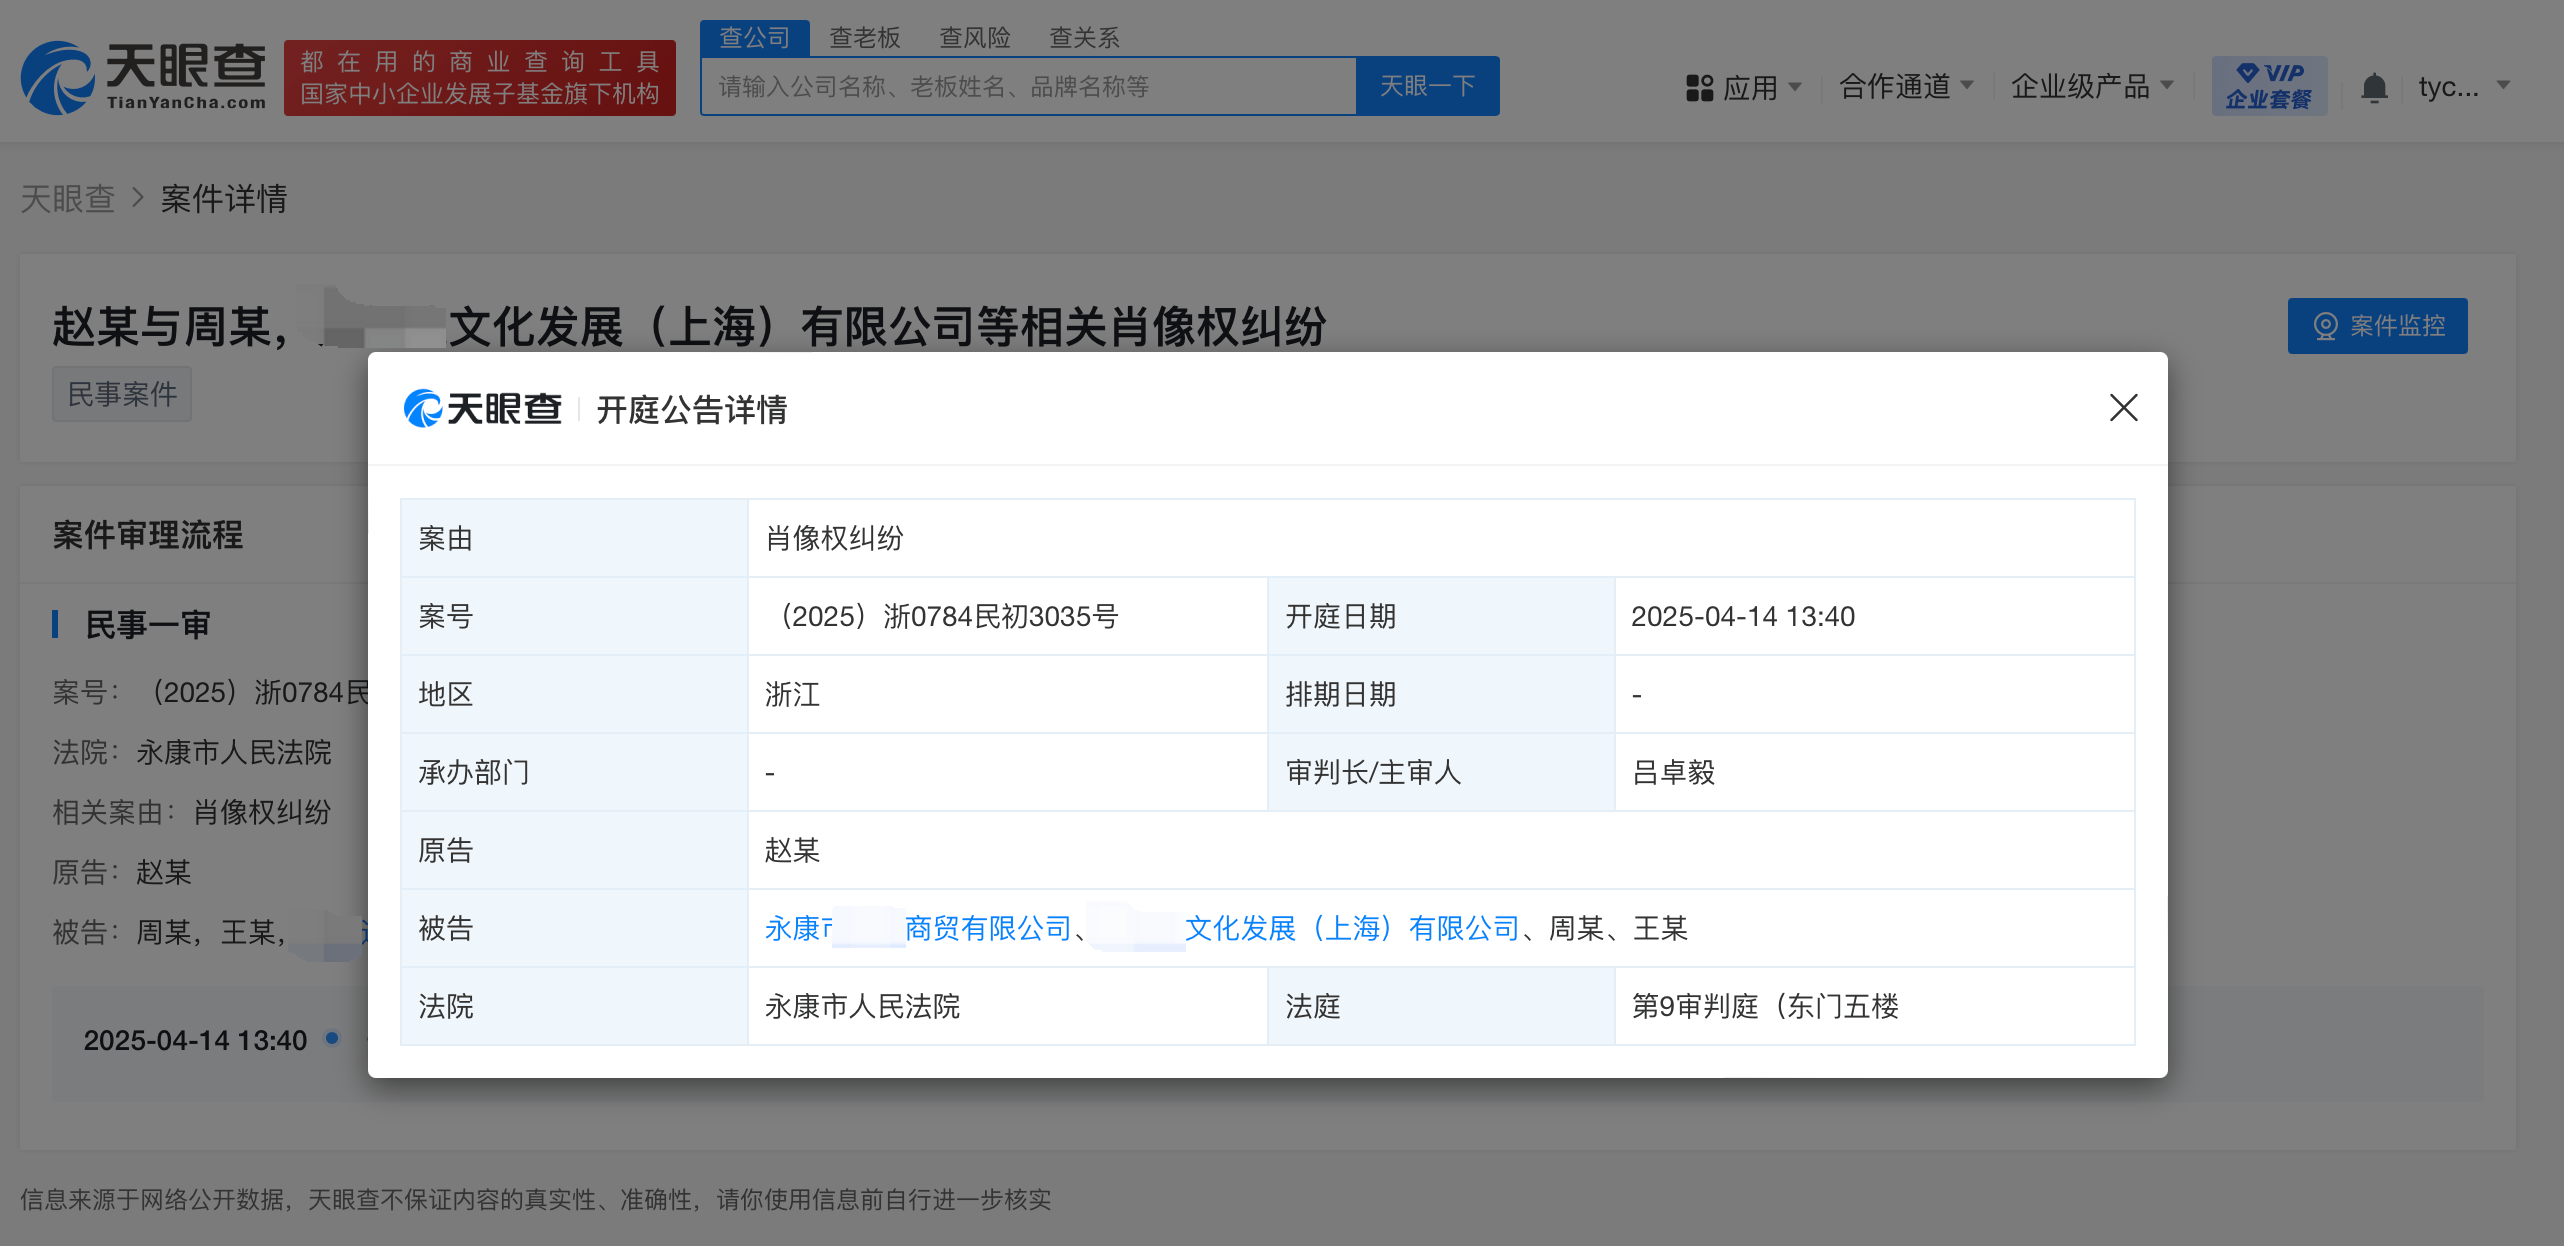
Task: Switch to the 查老板 search tab
Action: pos(865,38)
